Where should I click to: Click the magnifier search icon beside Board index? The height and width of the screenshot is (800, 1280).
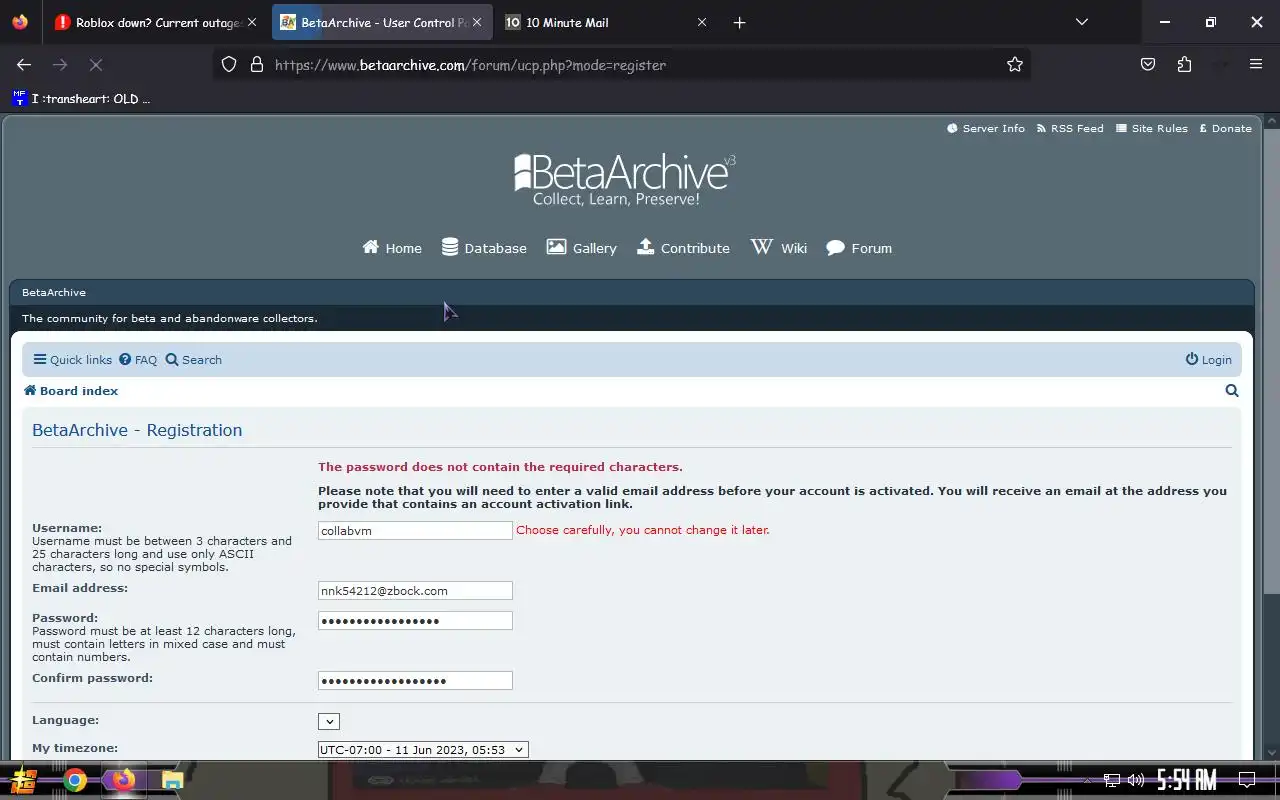click(x=1232, y=391)
